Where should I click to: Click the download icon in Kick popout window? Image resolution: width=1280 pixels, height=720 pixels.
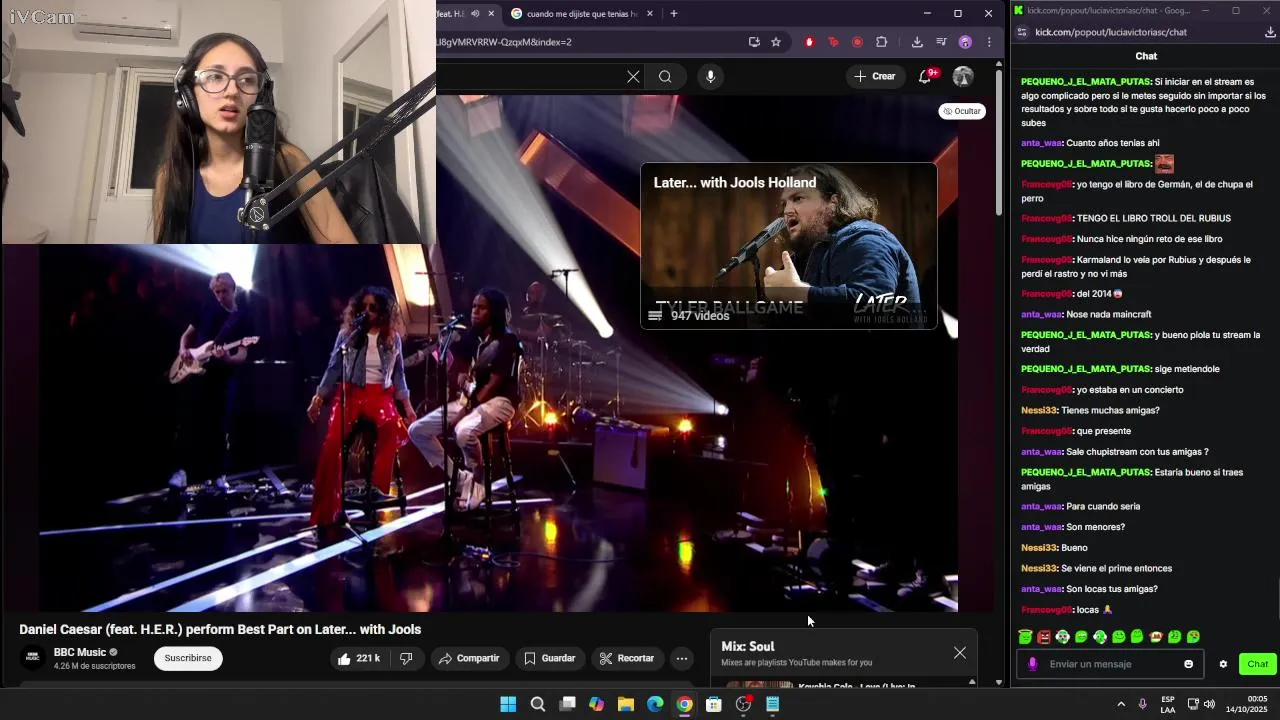coord(1271,32)
